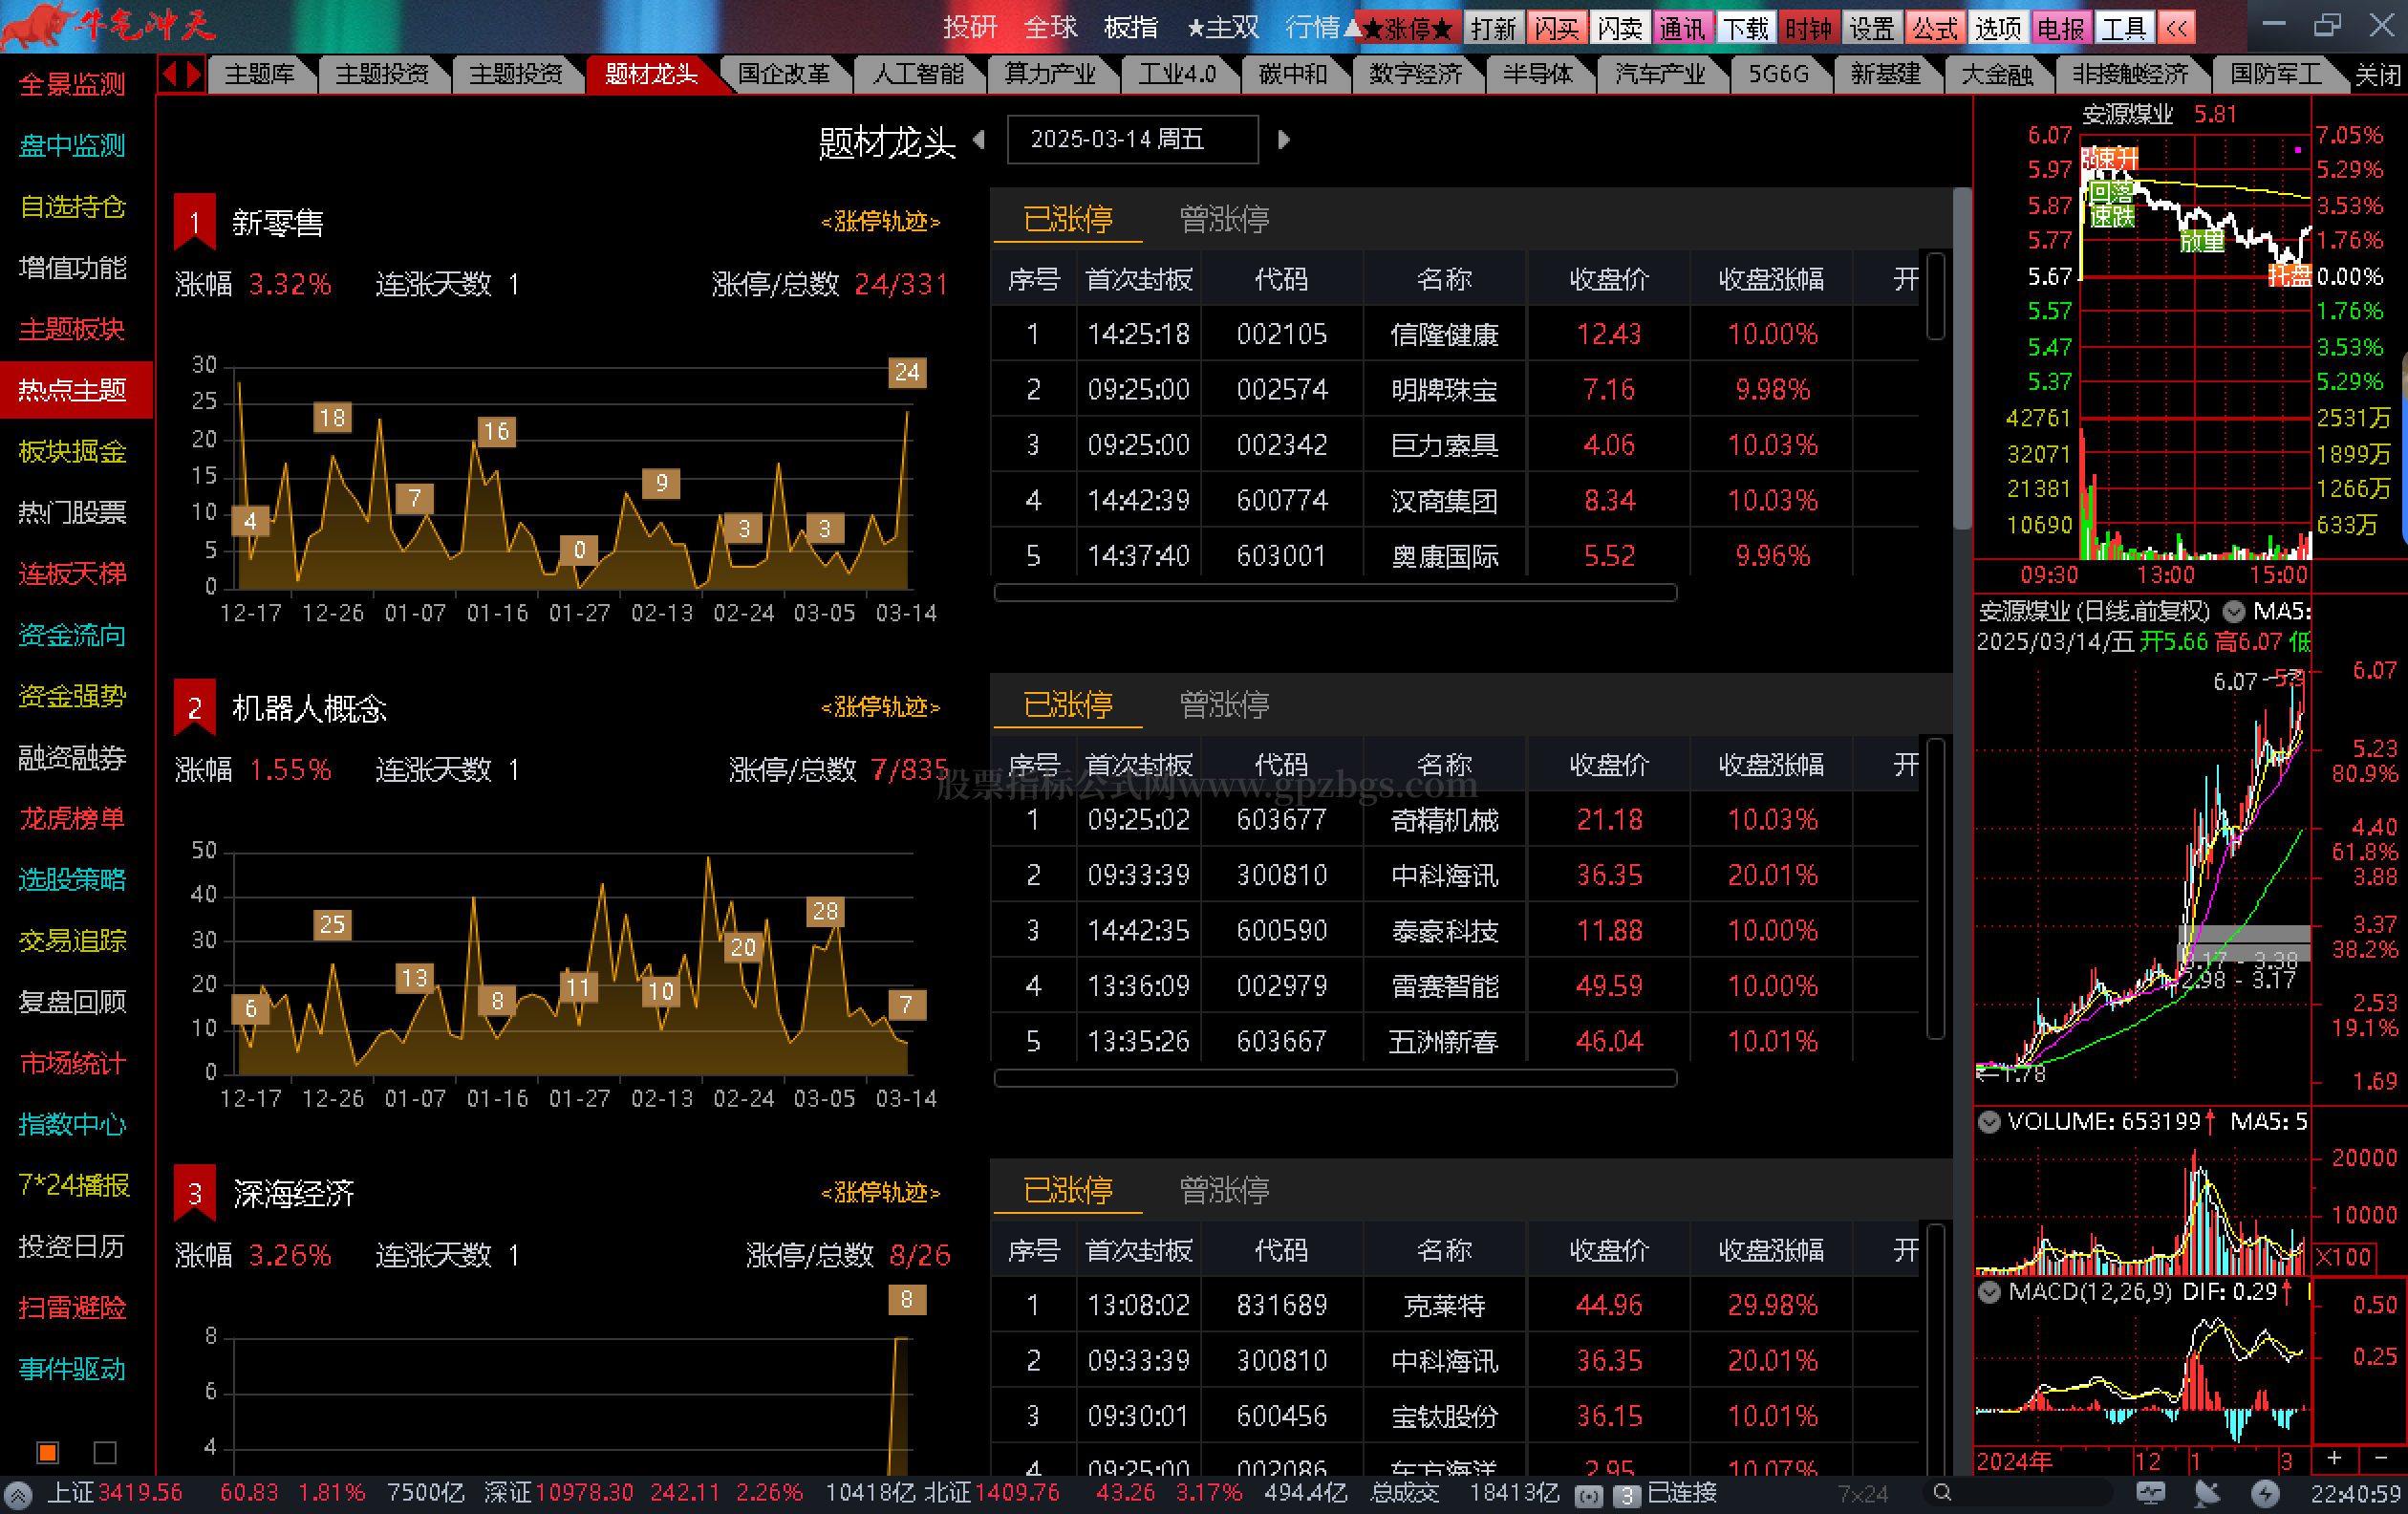Click the date field 2025-03-14 周五
This screenshot has height=1514, width=2408.
pyautogui.click(x=1132, y=139)
